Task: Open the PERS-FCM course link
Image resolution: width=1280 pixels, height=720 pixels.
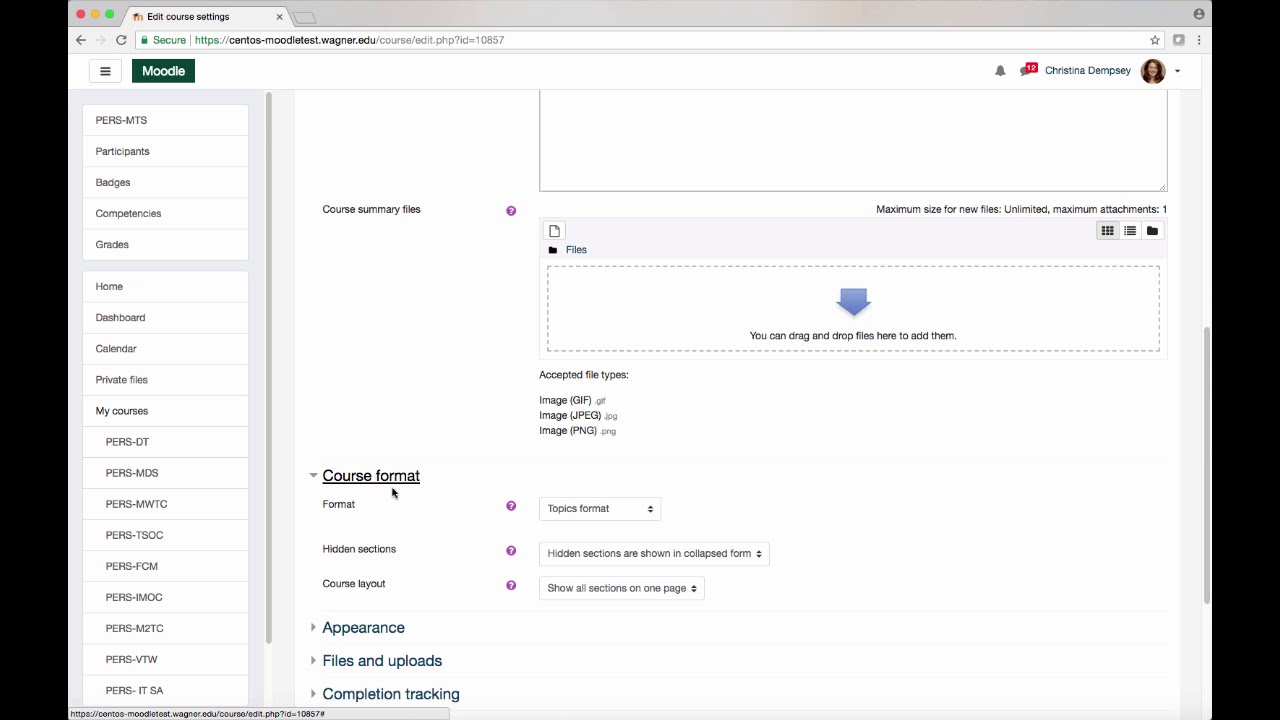Action: (x=165, y=565)
